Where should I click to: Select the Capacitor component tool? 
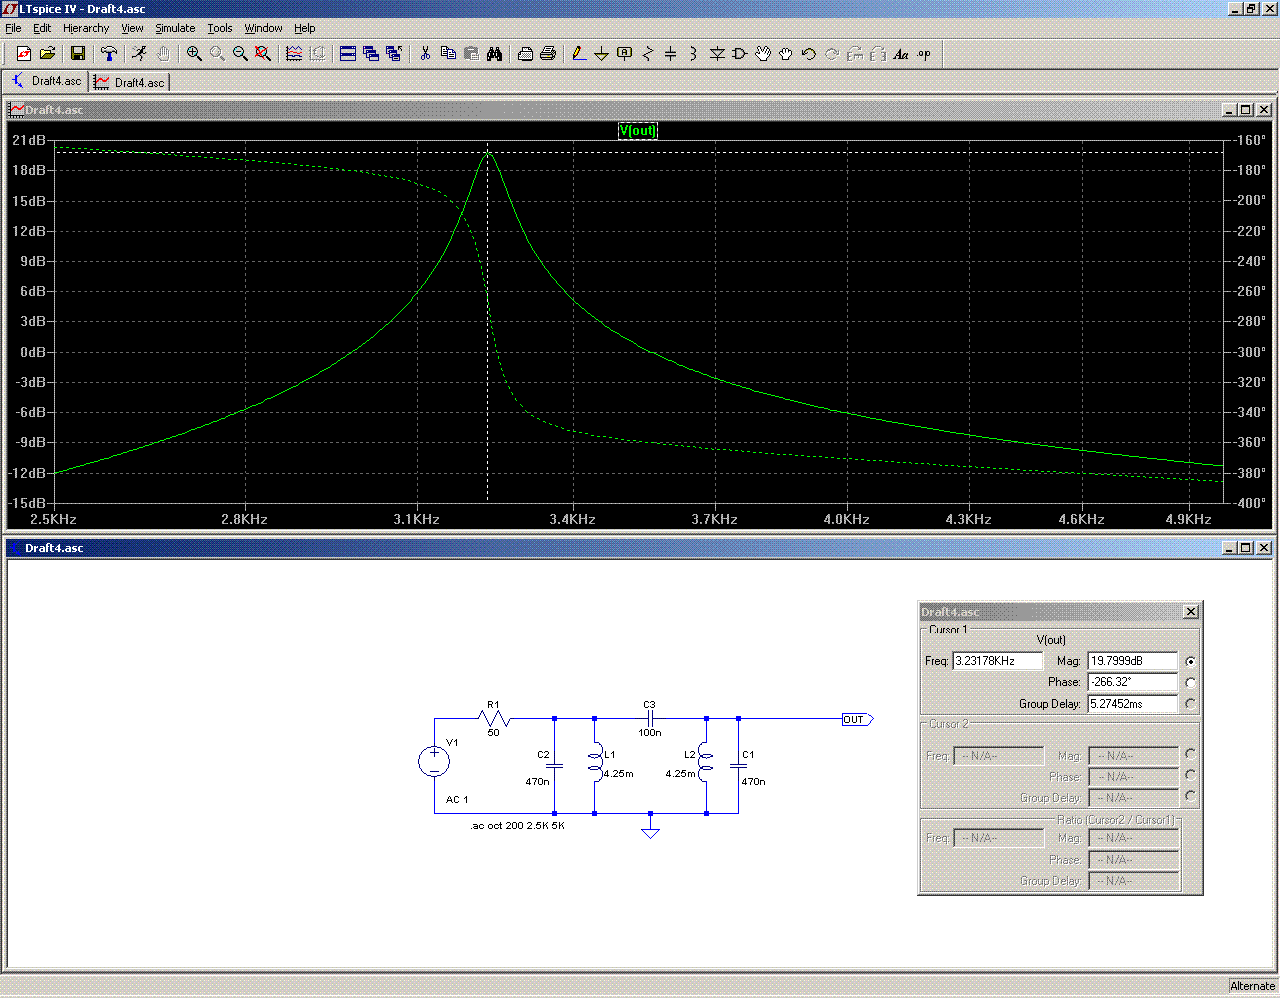[x=670, y=54]
